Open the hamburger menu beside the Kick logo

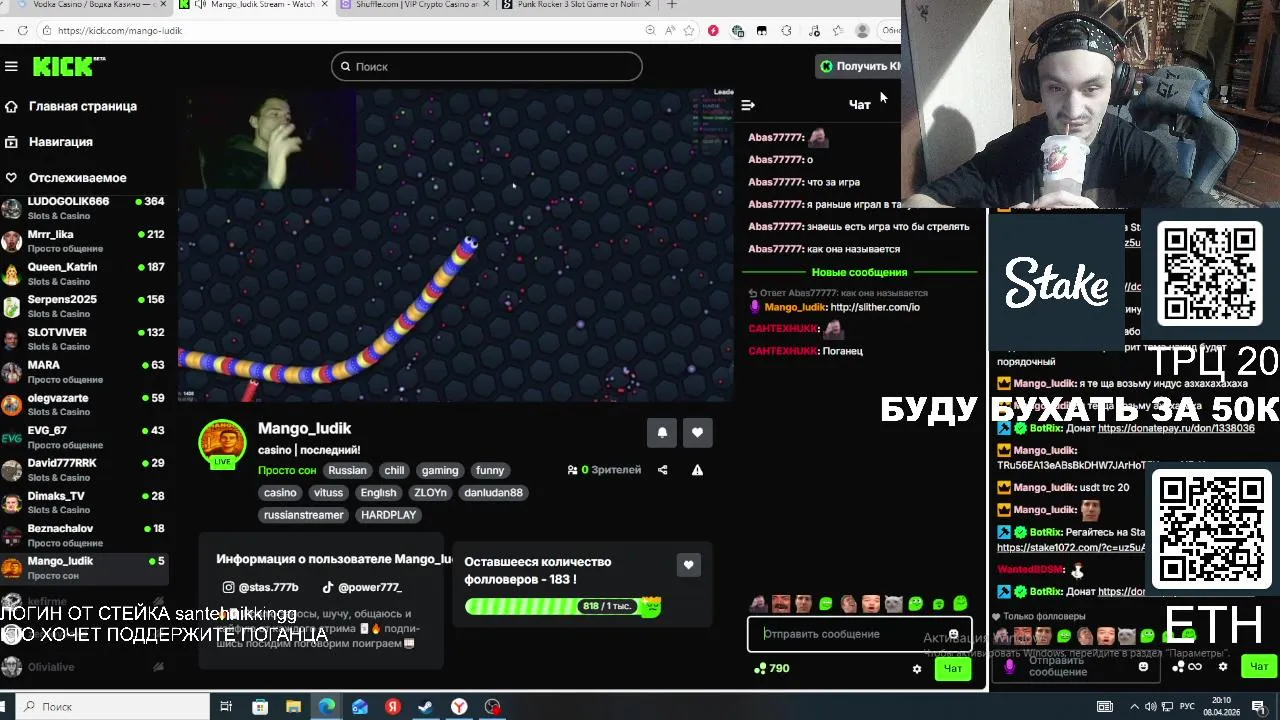click(11, 66)
